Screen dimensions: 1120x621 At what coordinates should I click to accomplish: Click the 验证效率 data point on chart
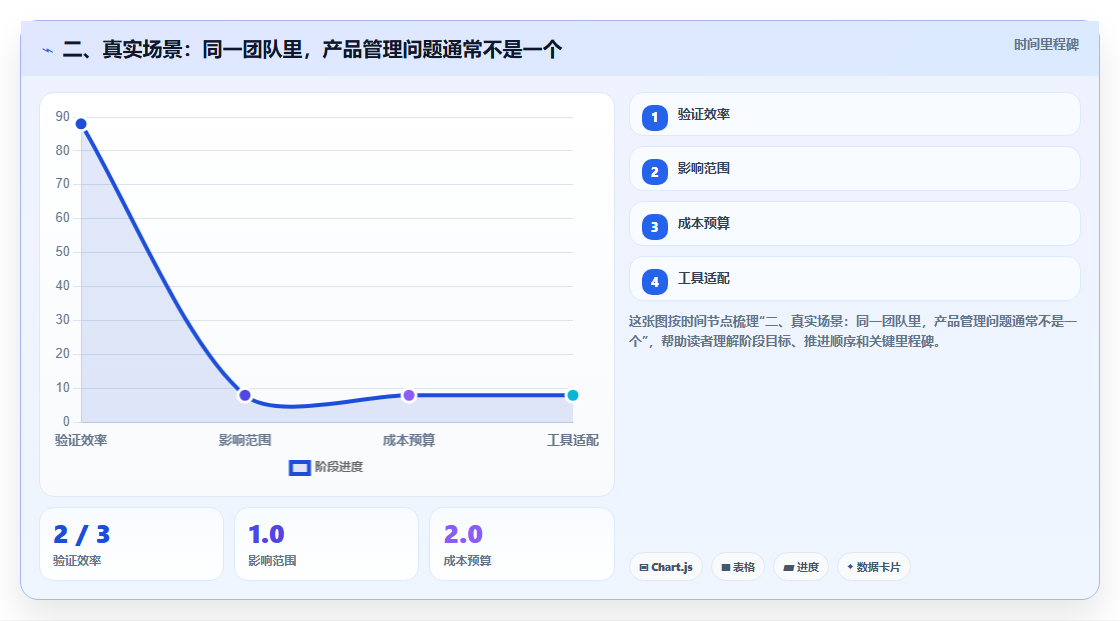click(x=81, y=124)
